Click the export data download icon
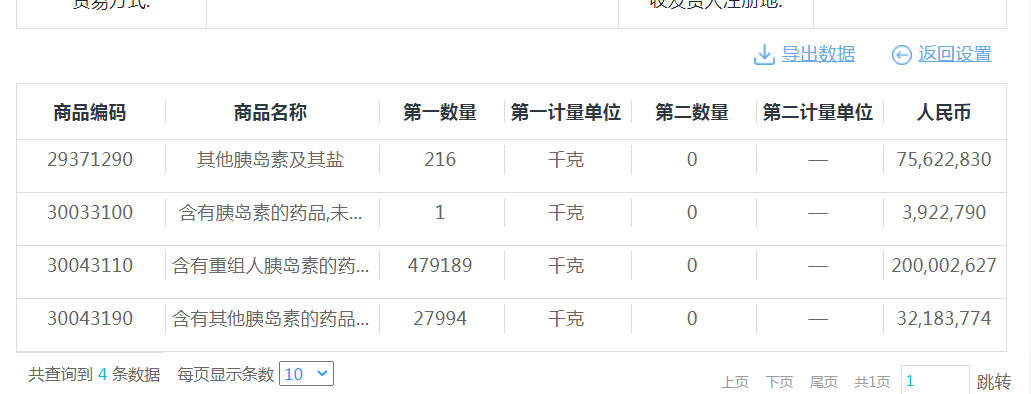1031x394 pixels. click(x=764, y=55)
